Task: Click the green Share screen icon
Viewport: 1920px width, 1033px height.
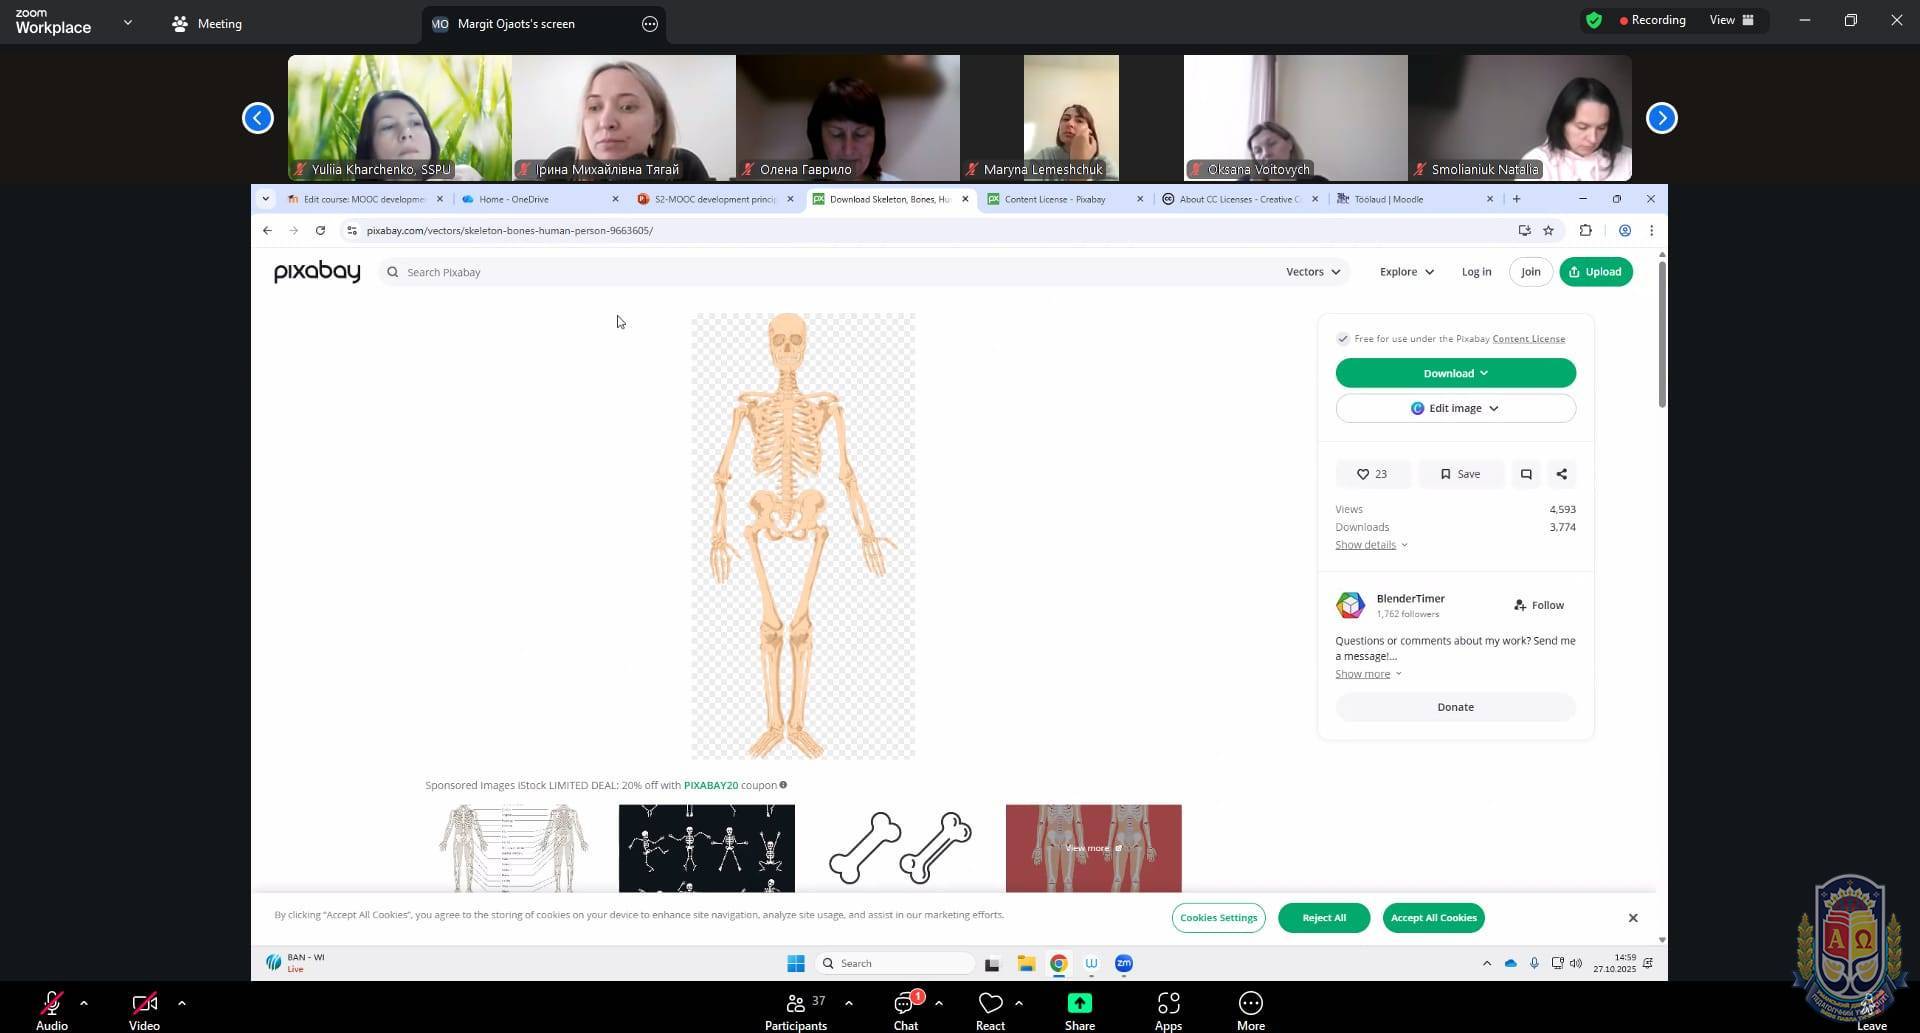Action: pyautogui.click(x=1079, y=1004)
